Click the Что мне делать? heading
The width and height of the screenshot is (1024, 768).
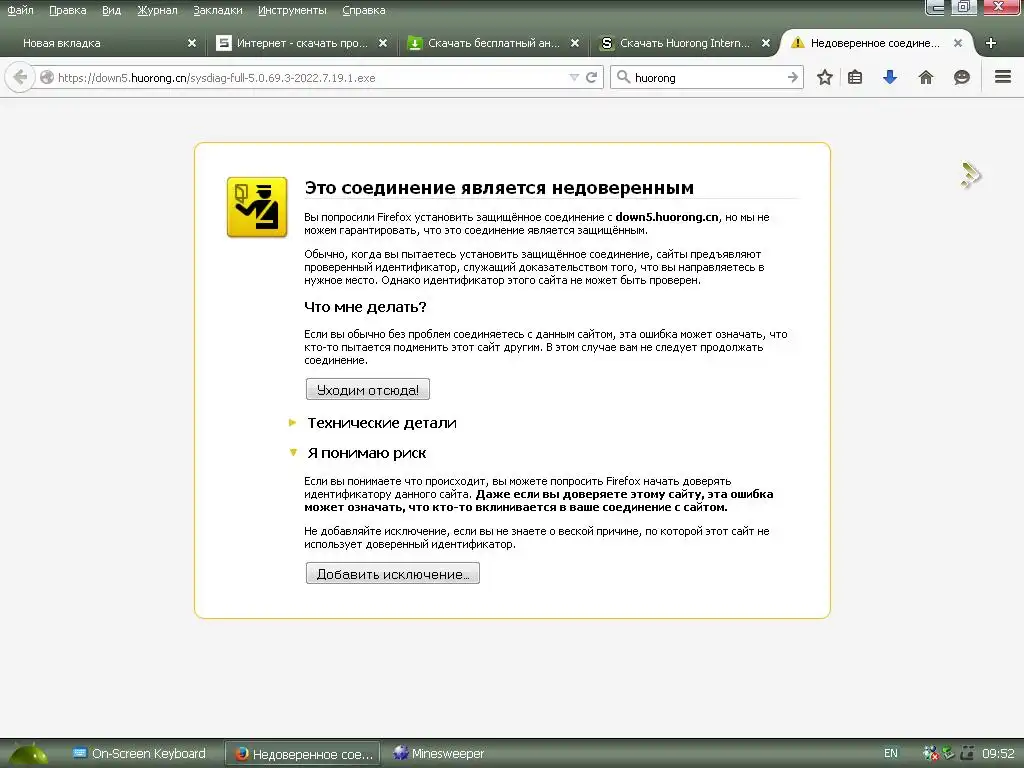click(365, 307)
